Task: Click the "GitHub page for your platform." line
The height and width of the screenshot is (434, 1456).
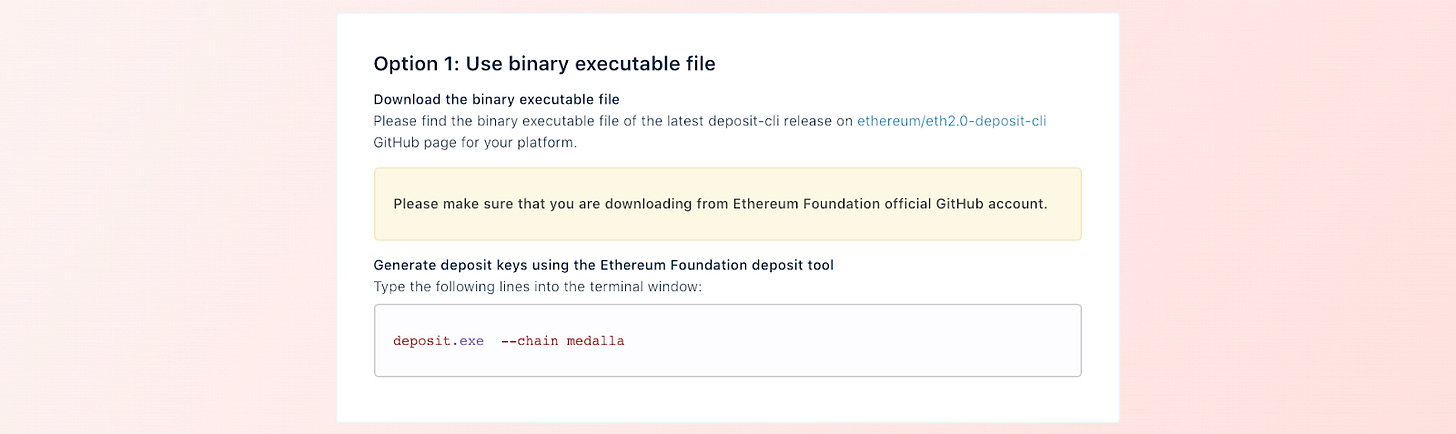Action: click(475, 143)
